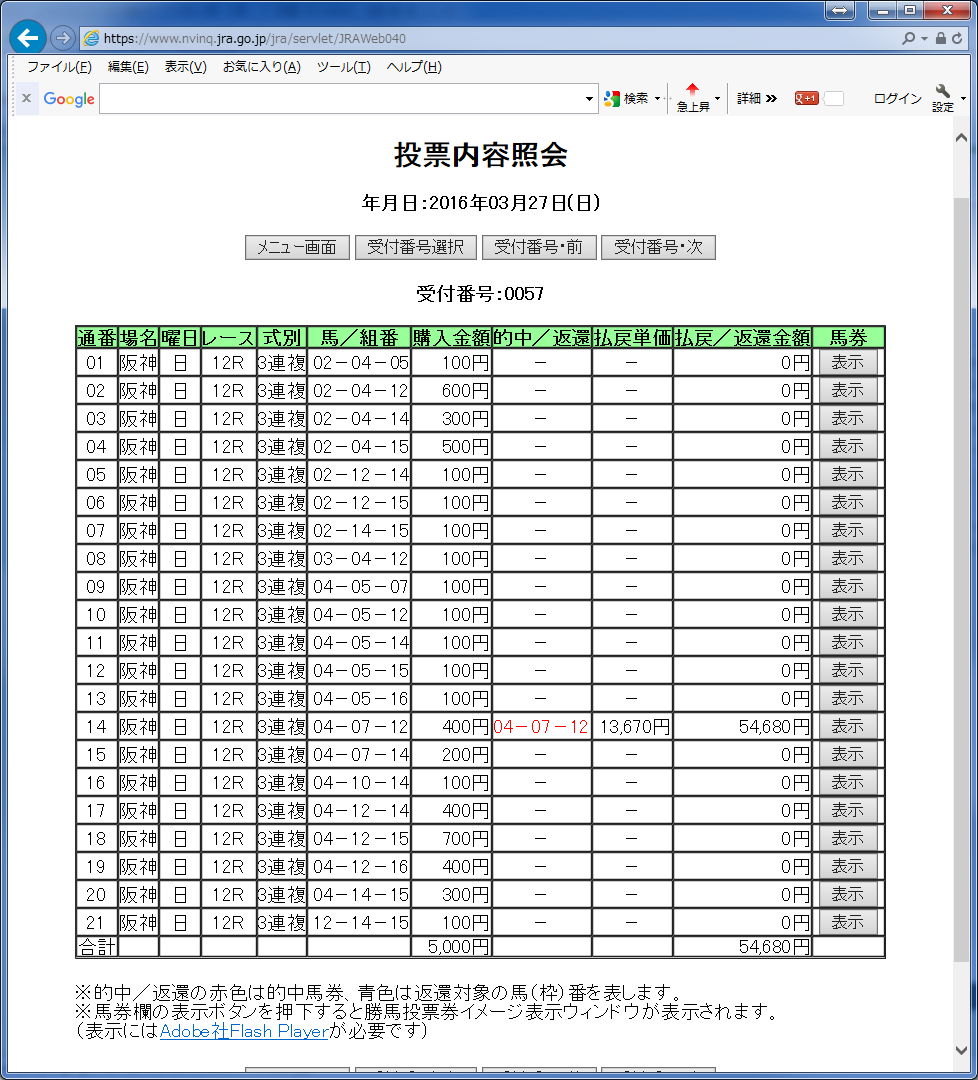Open address bar search dropdown arrow
978x1080 pixels.
(x=924, y=39)
